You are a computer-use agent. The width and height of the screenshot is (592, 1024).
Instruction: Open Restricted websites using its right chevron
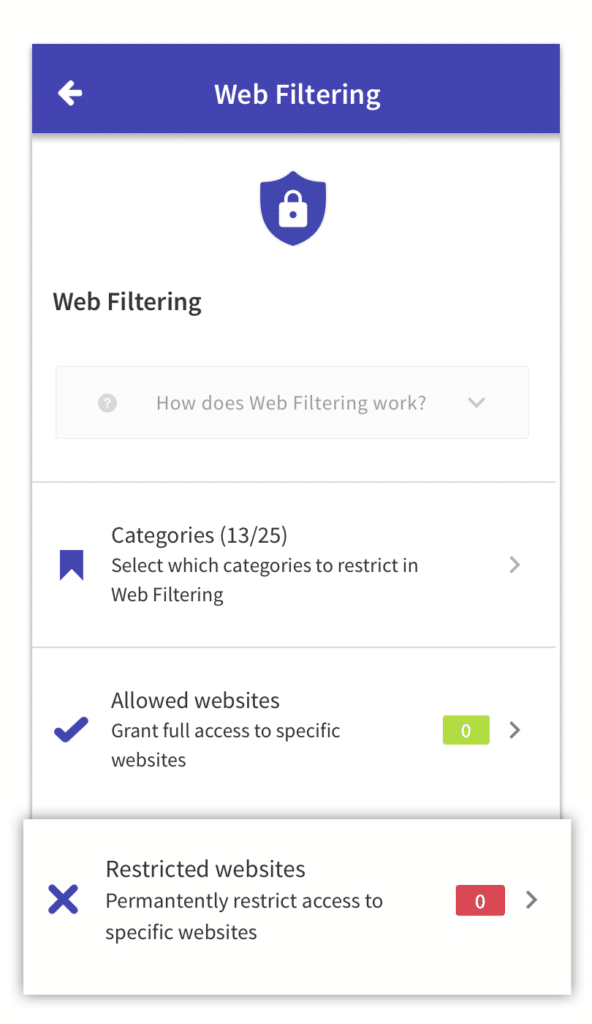(x=531, y=900)
